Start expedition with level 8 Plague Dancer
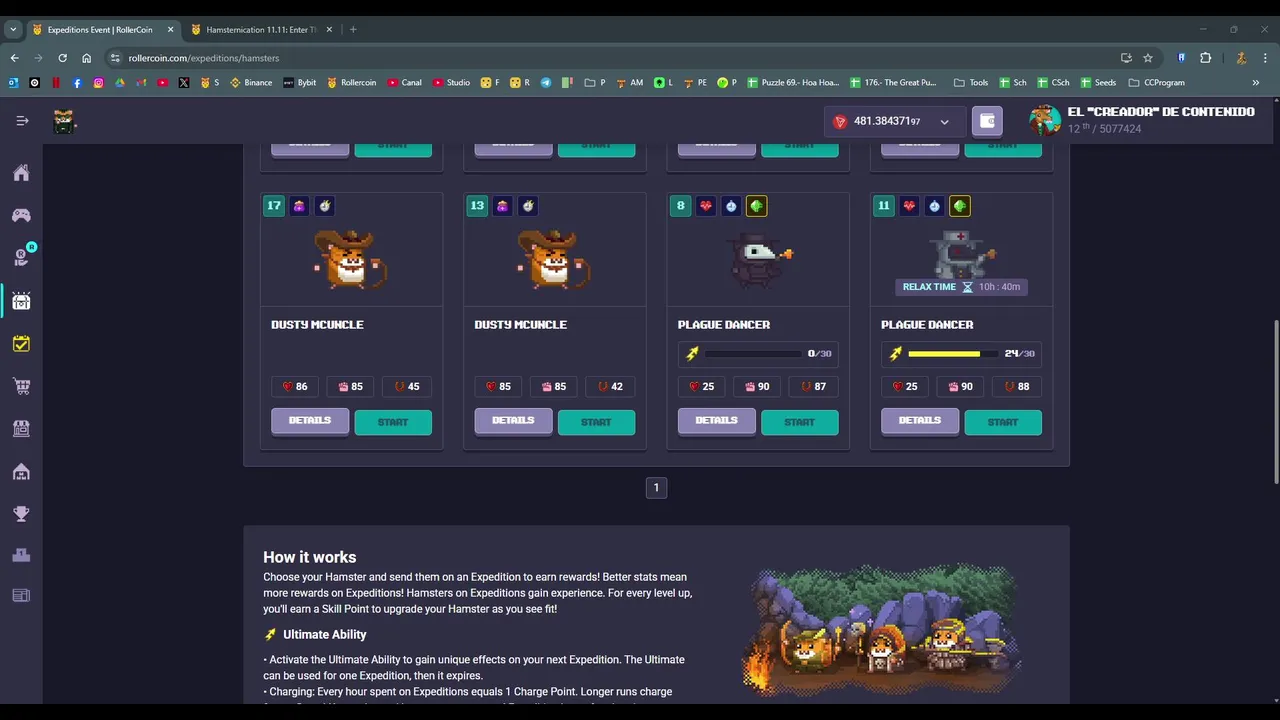 (799, 422)
